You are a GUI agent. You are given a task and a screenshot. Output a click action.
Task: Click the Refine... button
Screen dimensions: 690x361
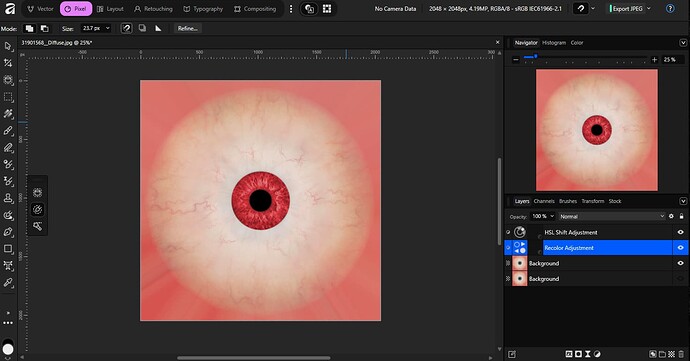[187, 28]
